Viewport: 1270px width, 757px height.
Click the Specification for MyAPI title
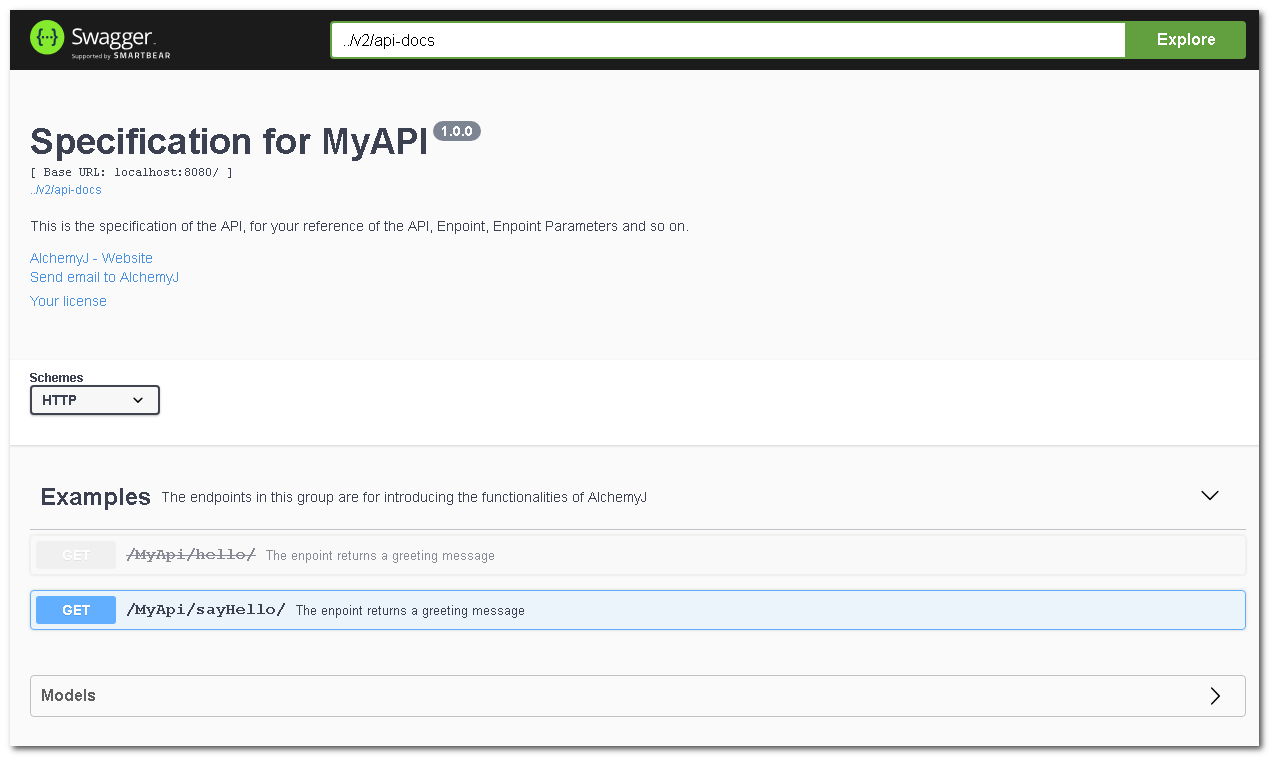coord(229,142)
